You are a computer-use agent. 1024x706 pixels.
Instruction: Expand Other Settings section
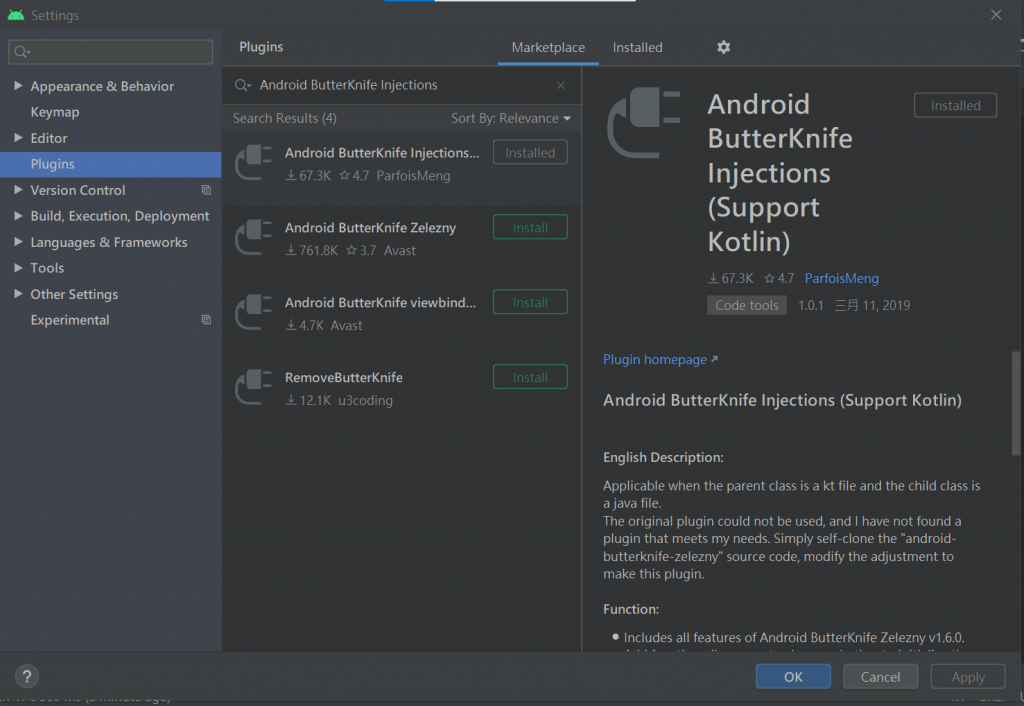pos(18,294)
